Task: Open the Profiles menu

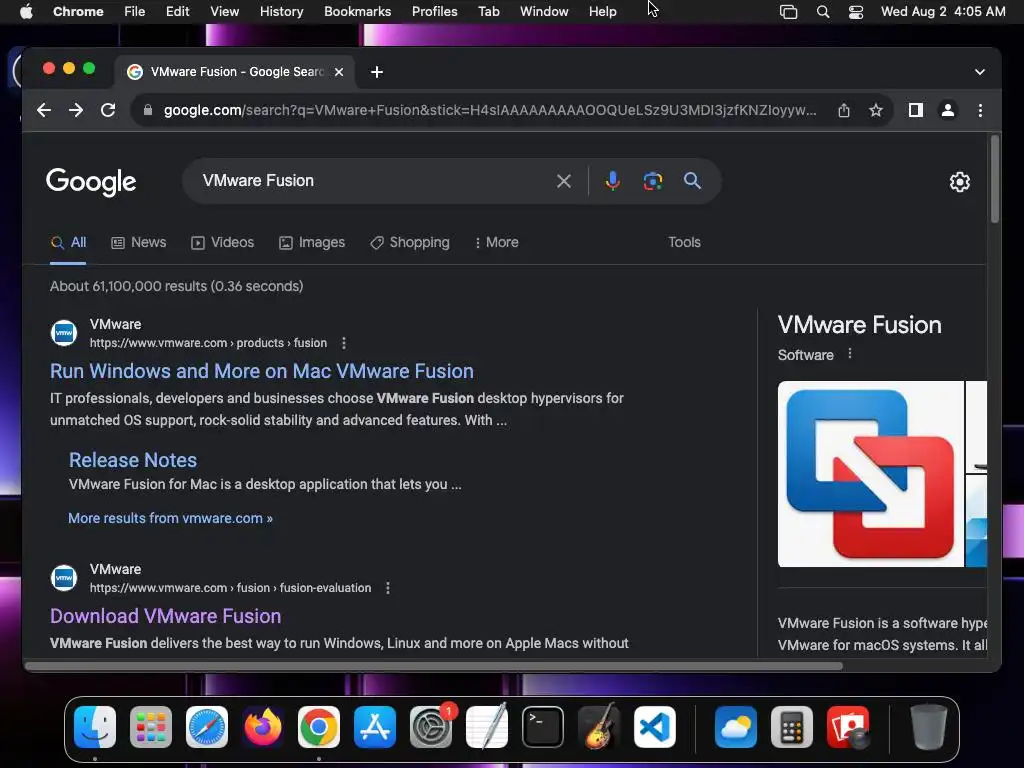Action: click(x=434, y=11)
